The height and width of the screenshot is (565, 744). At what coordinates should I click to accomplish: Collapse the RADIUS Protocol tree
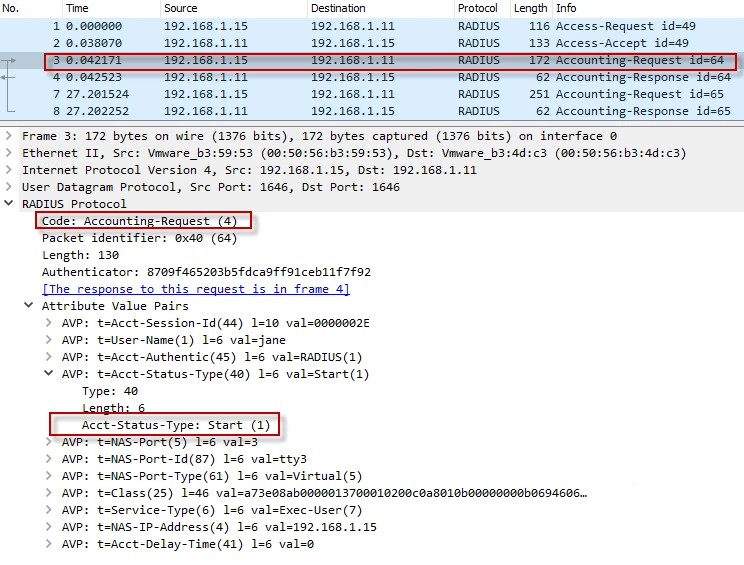10,204
